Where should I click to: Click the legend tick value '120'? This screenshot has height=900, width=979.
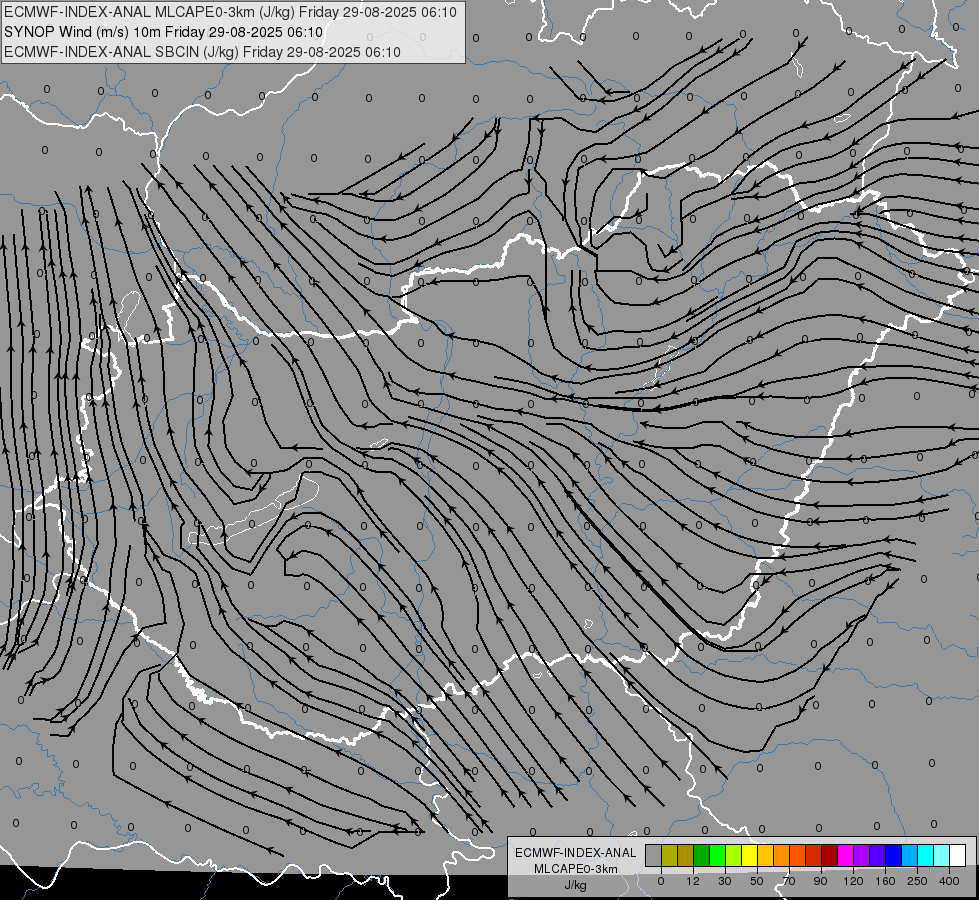(x=853, y=881)
